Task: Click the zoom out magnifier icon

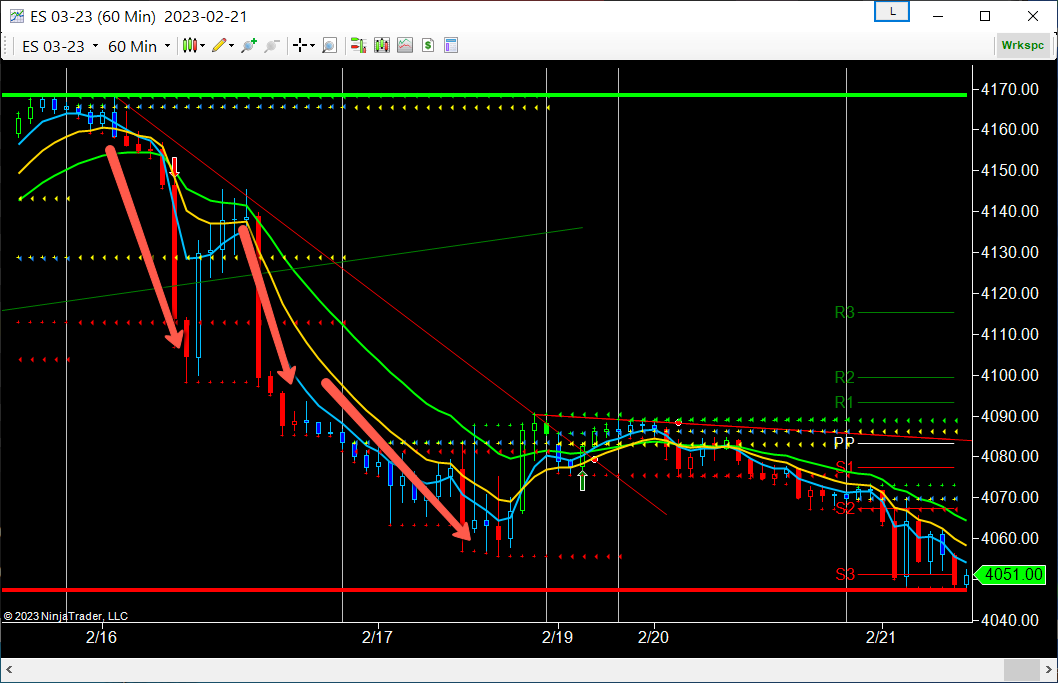Action: (271, 46)
